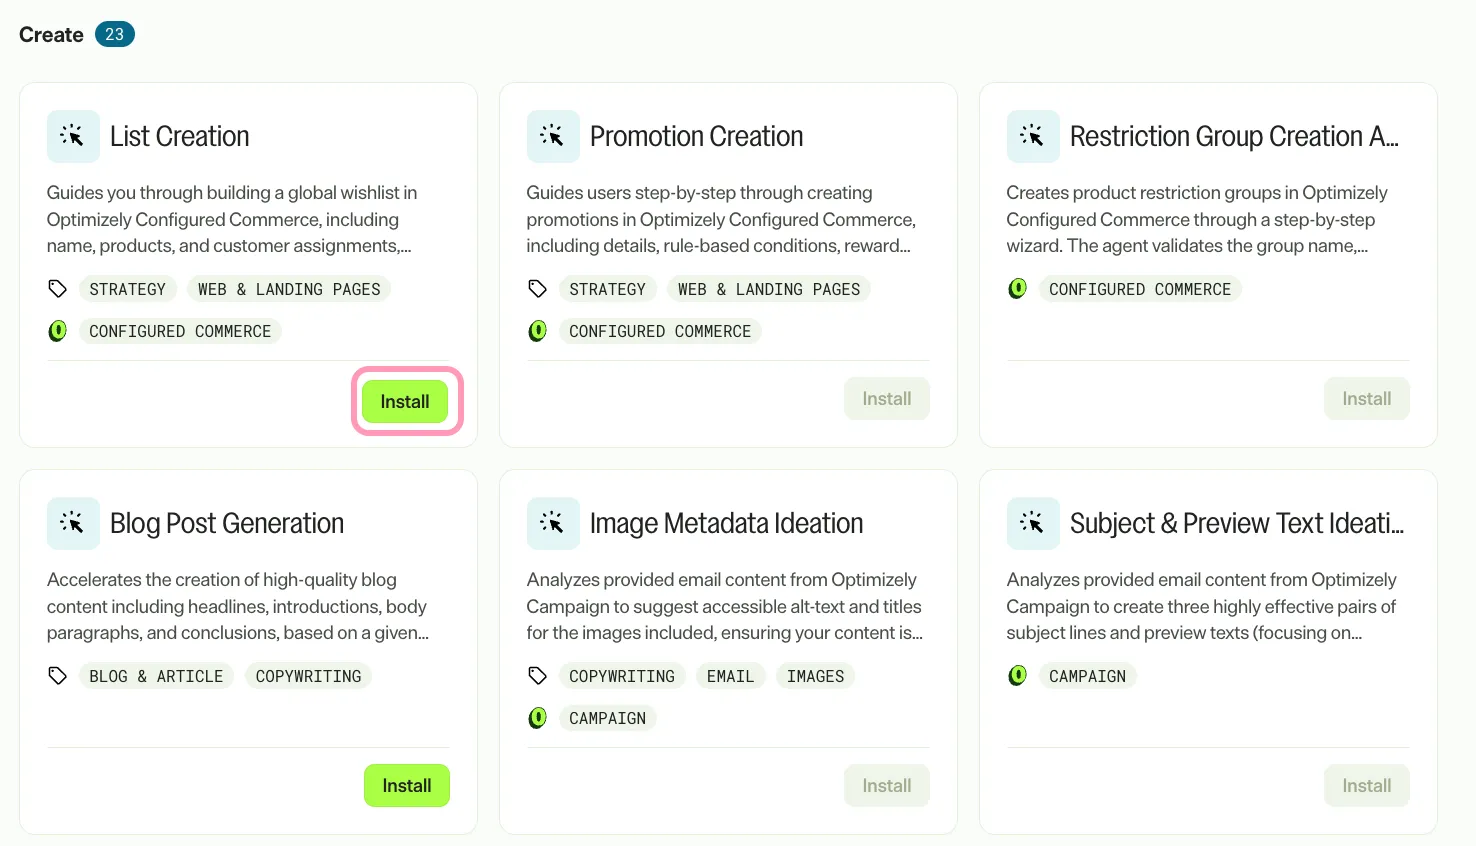Select the EMAIL tag

[x=731, y=676]
